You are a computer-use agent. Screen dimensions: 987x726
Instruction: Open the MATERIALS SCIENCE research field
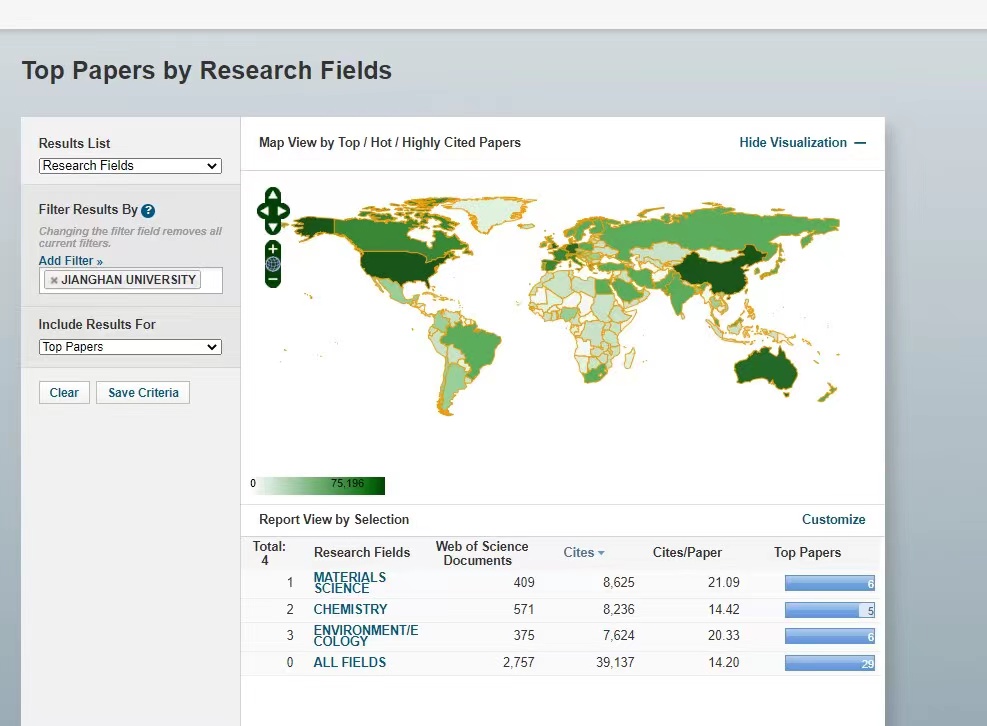350,583
